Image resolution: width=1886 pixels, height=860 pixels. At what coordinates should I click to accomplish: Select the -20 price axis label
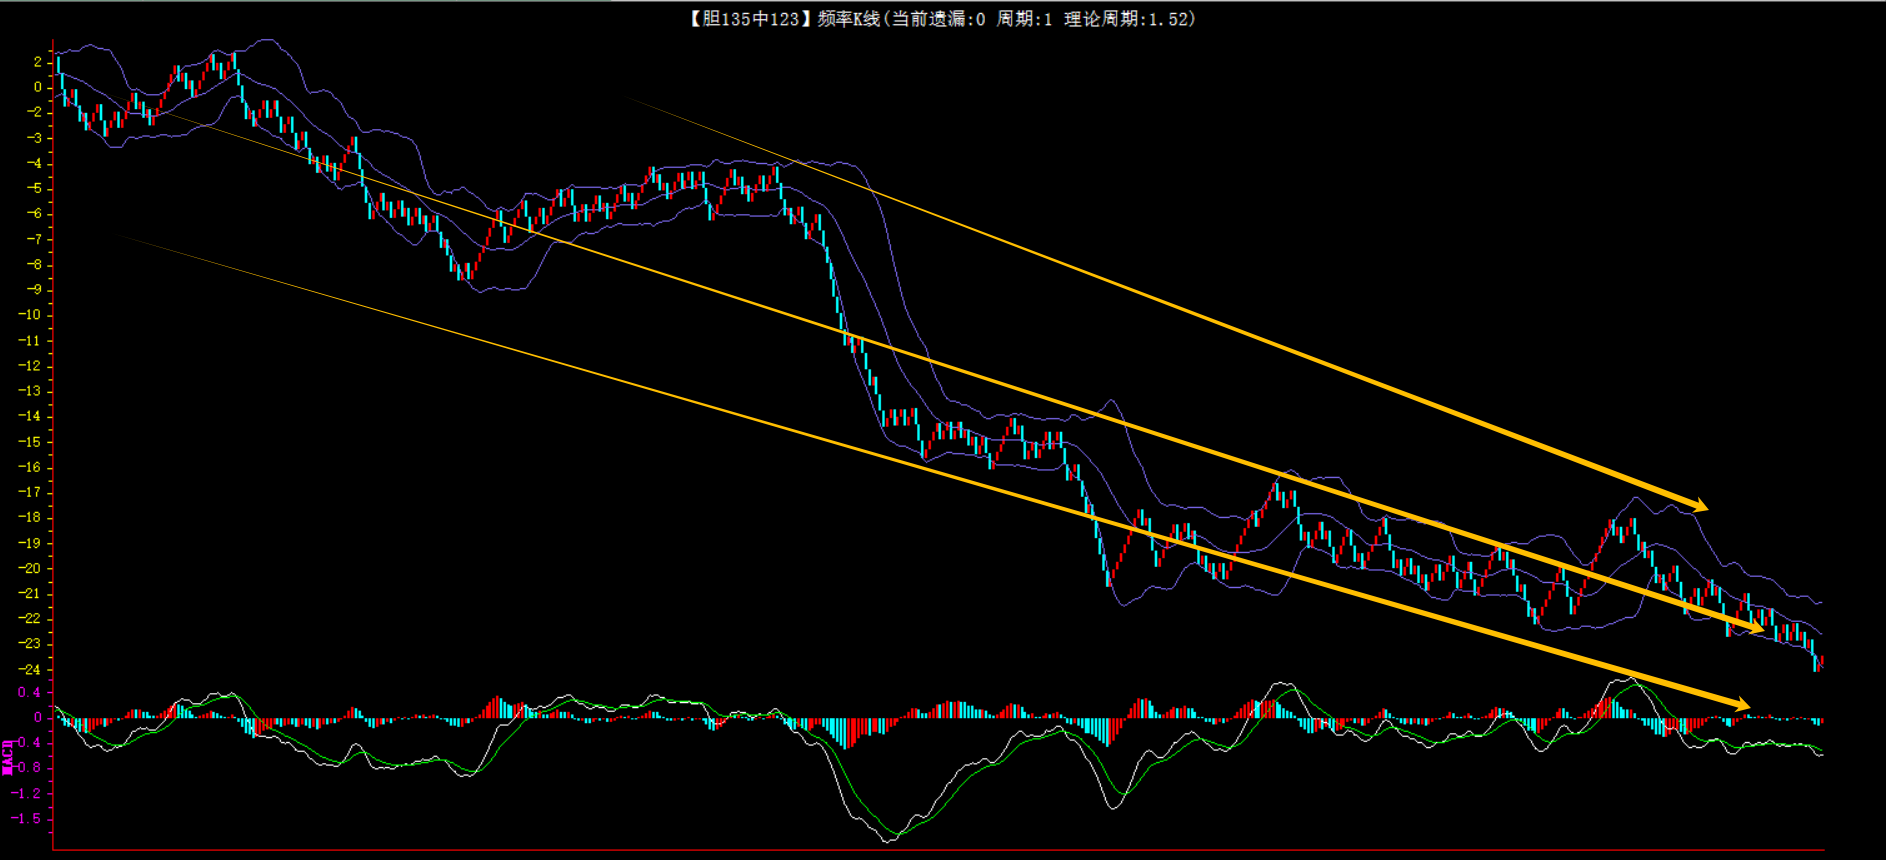click(x=30, y=568)
